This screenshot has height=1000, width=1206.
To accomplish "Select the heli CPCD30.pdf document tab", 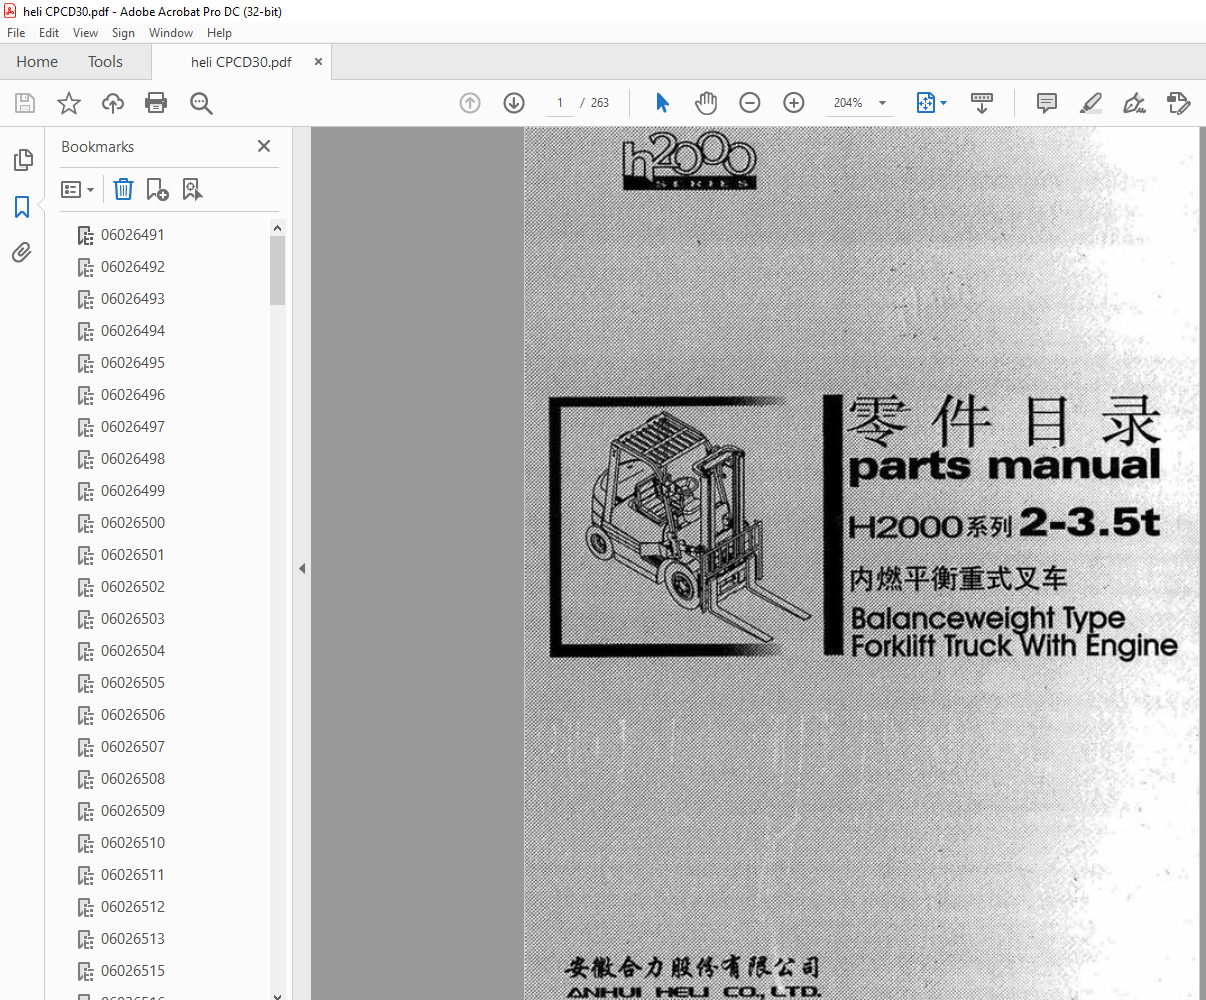I will [241, 62].
